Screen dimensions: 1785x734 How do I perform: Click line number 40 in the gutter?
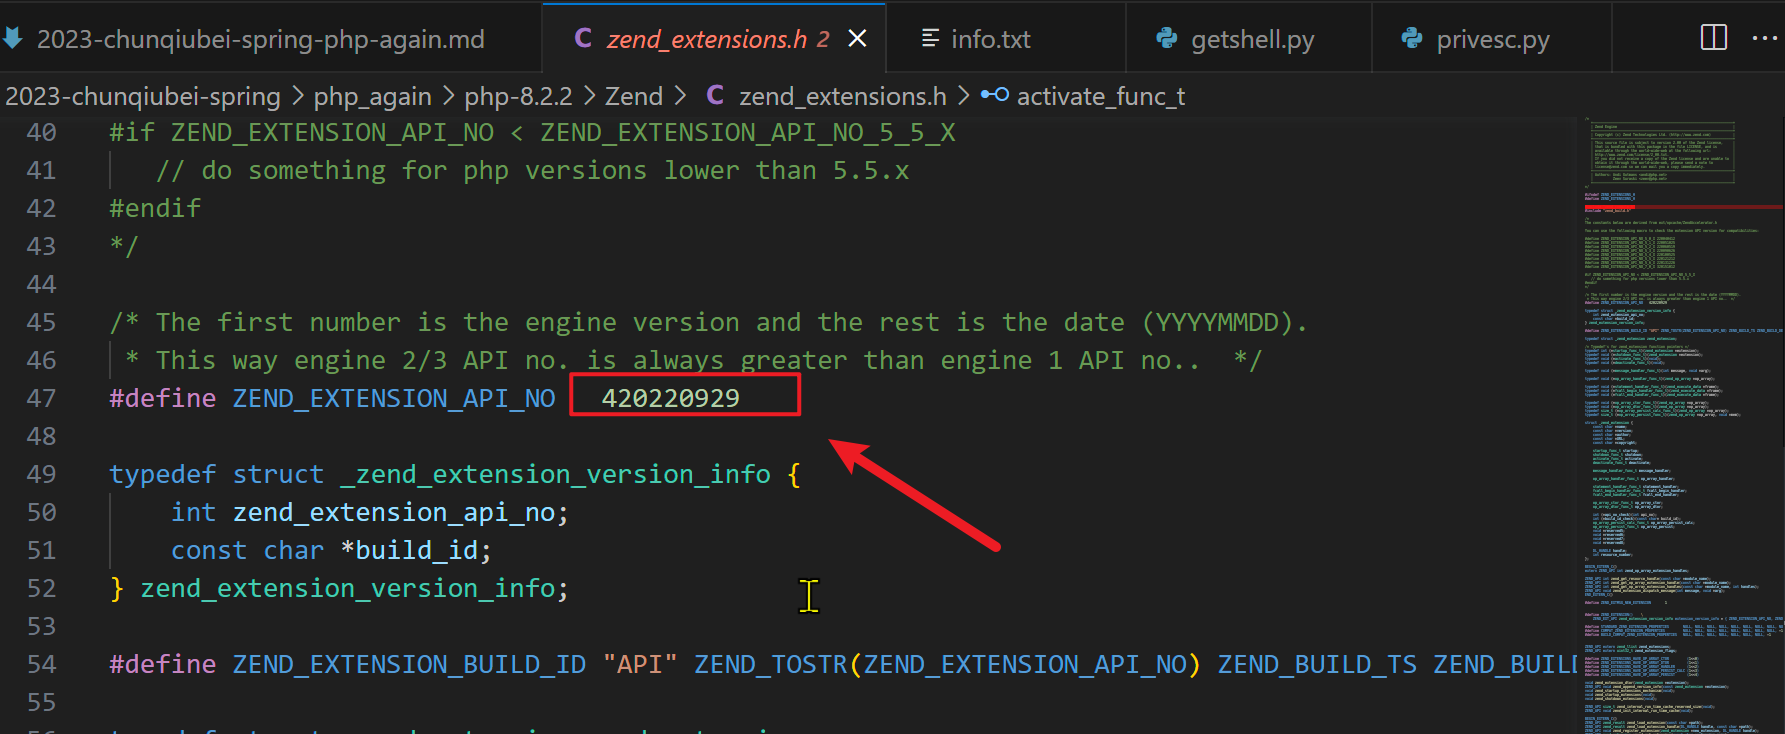41,132
